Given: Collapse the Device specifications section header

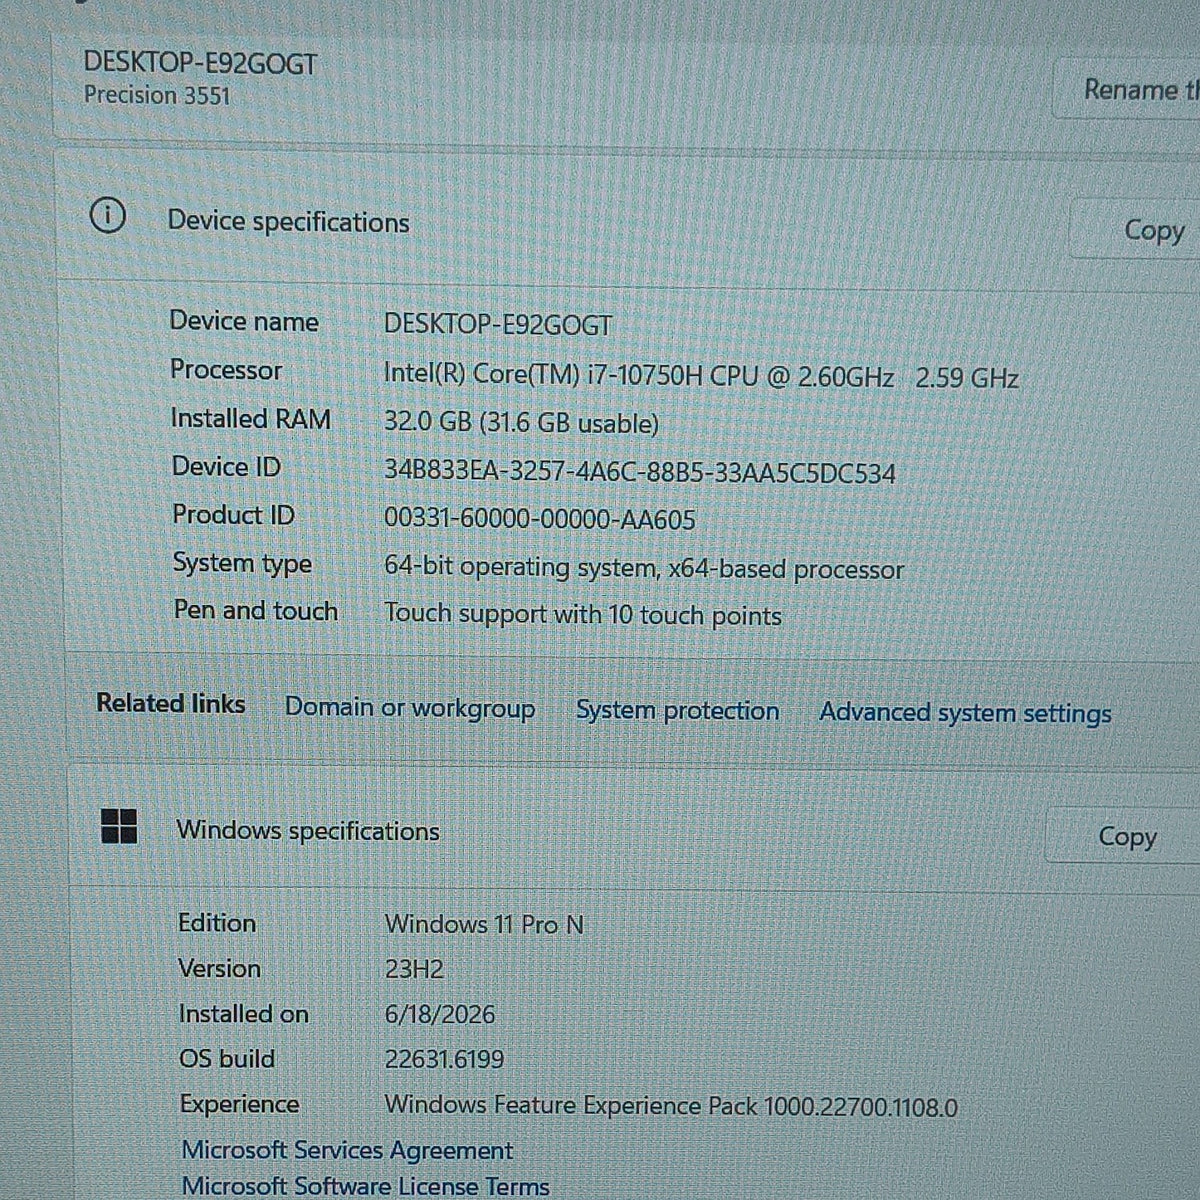Looking at the screenshot, I should (x=627, y=220).
